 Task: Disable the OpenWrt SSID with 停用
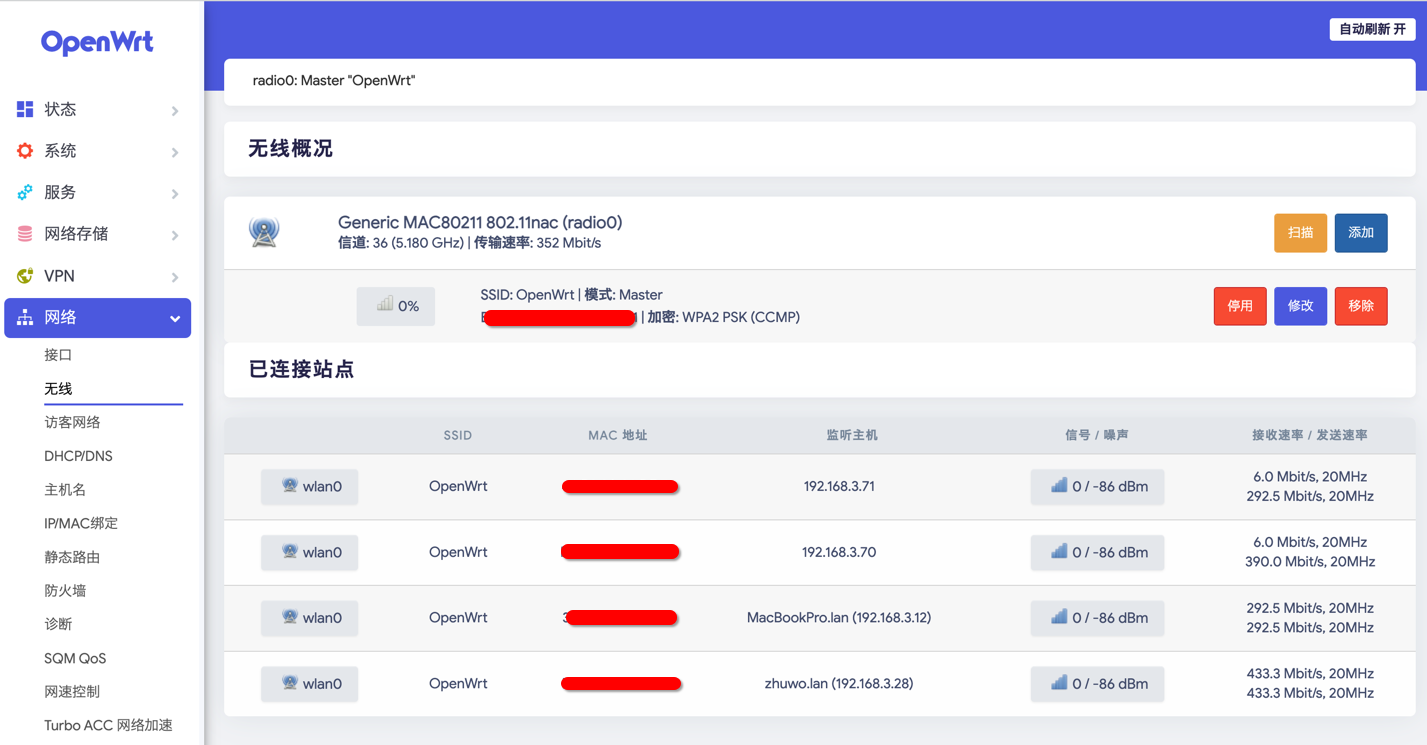(1240, 306)
